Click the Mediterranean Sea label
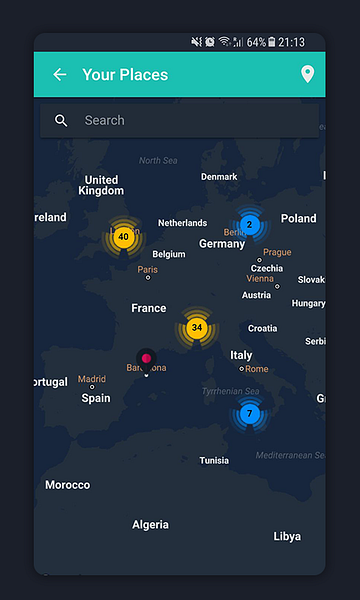The image size is (360, 600). pos(290,455)
